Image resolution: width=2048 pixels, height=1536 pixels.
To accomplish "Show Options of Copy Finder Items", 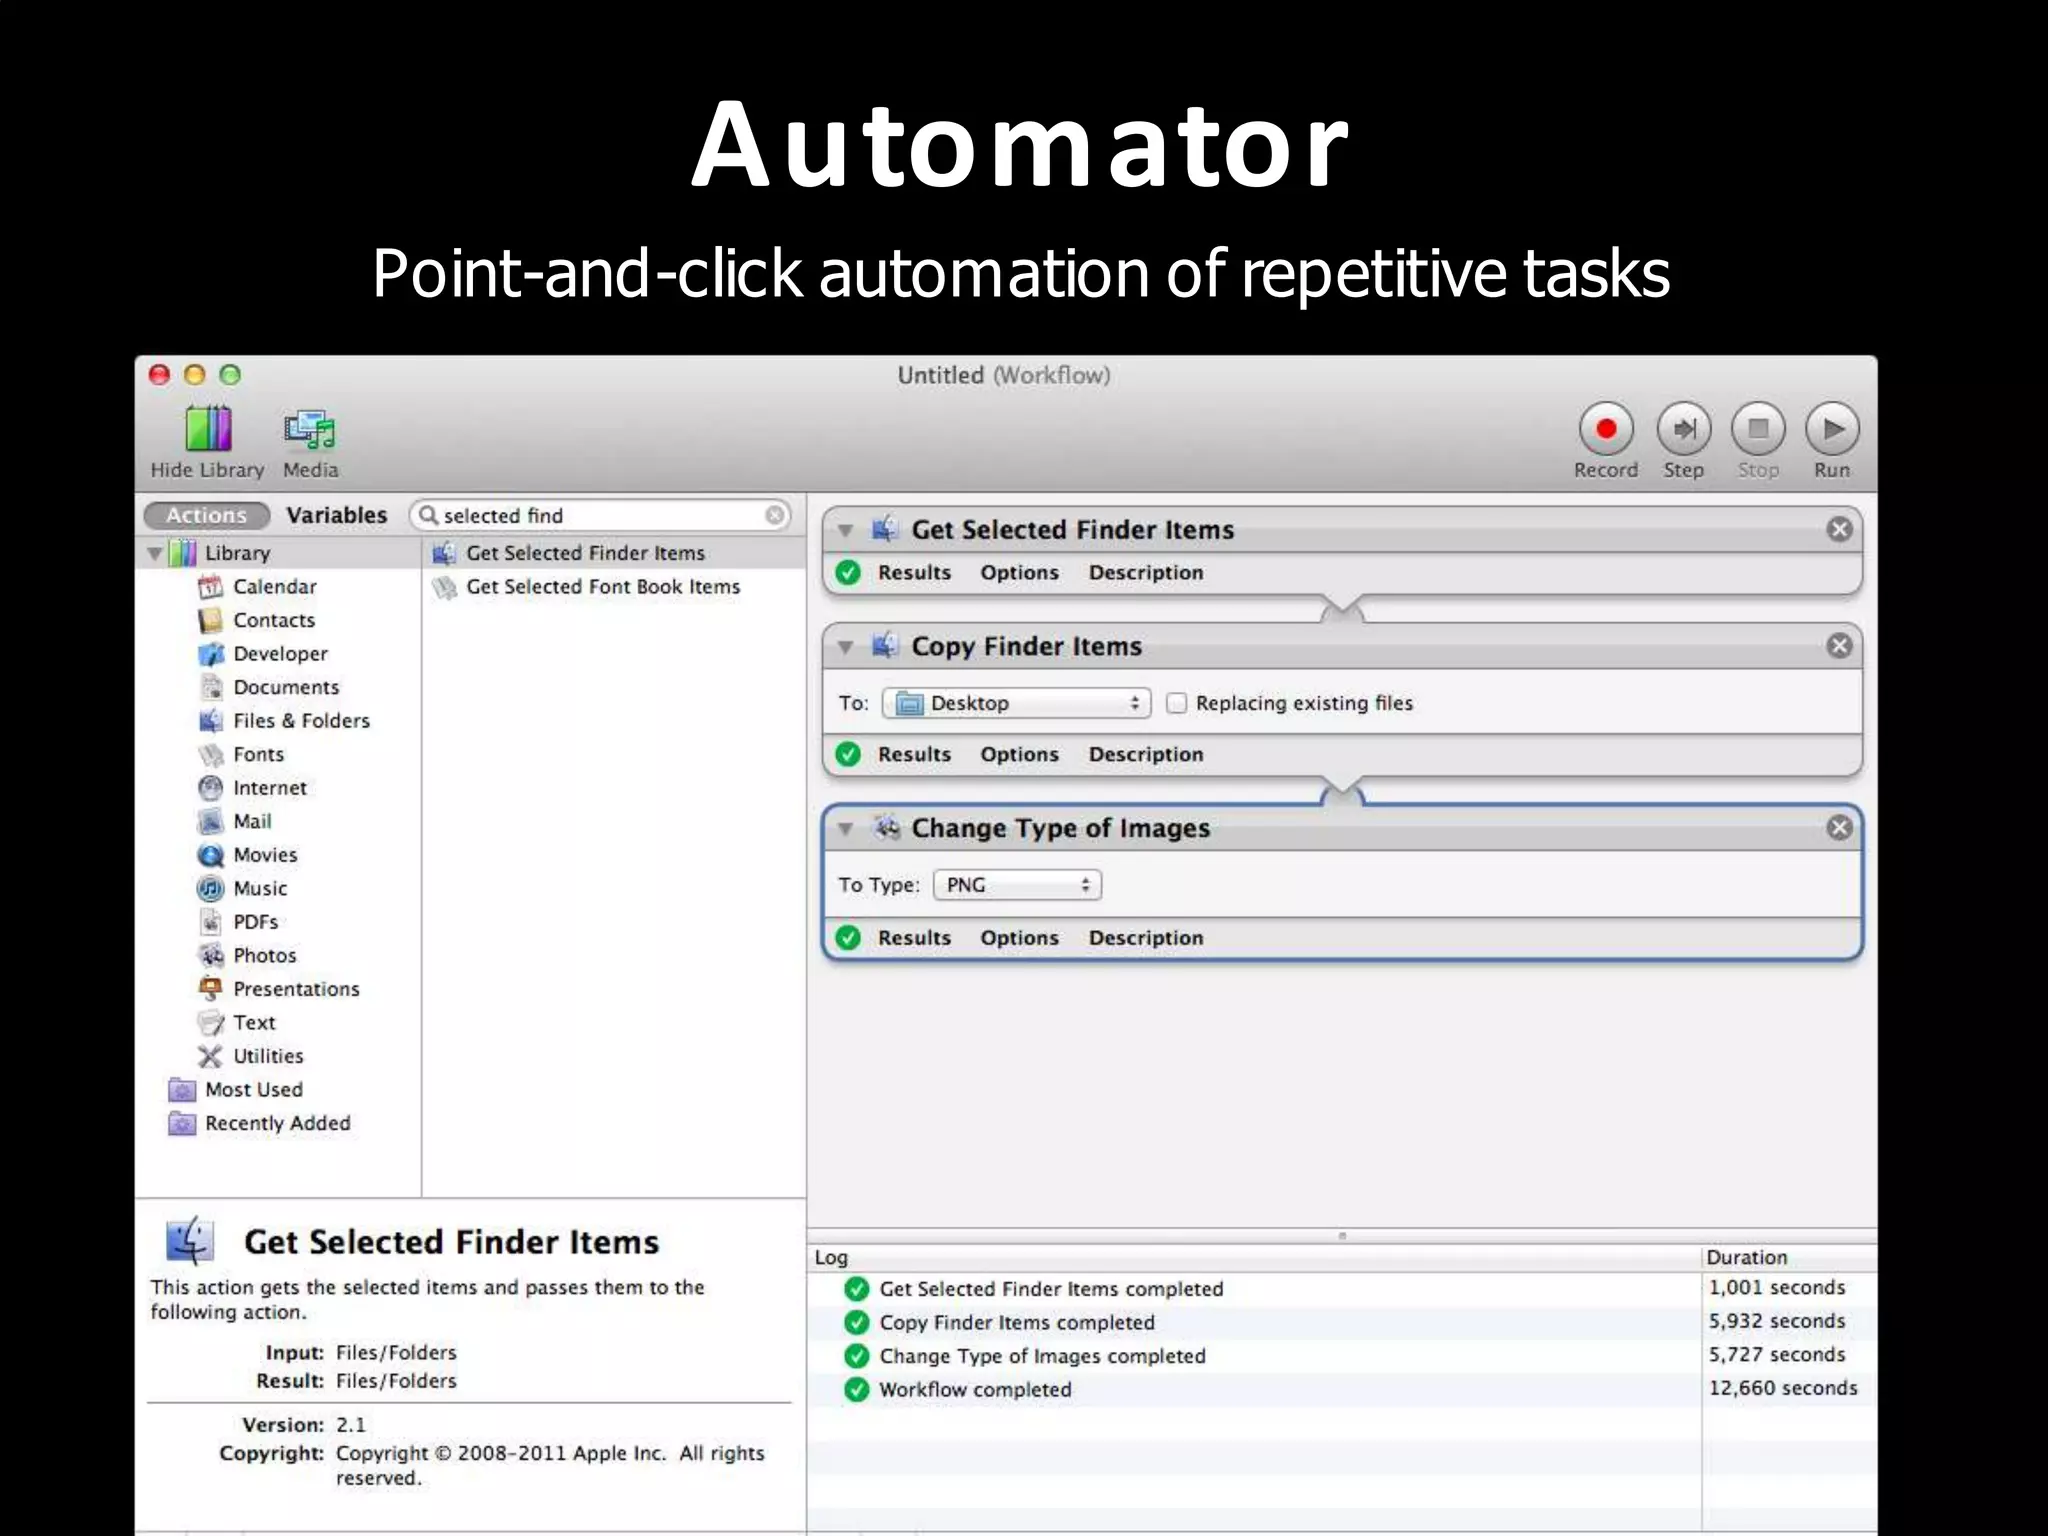I will click(1019, 755).
